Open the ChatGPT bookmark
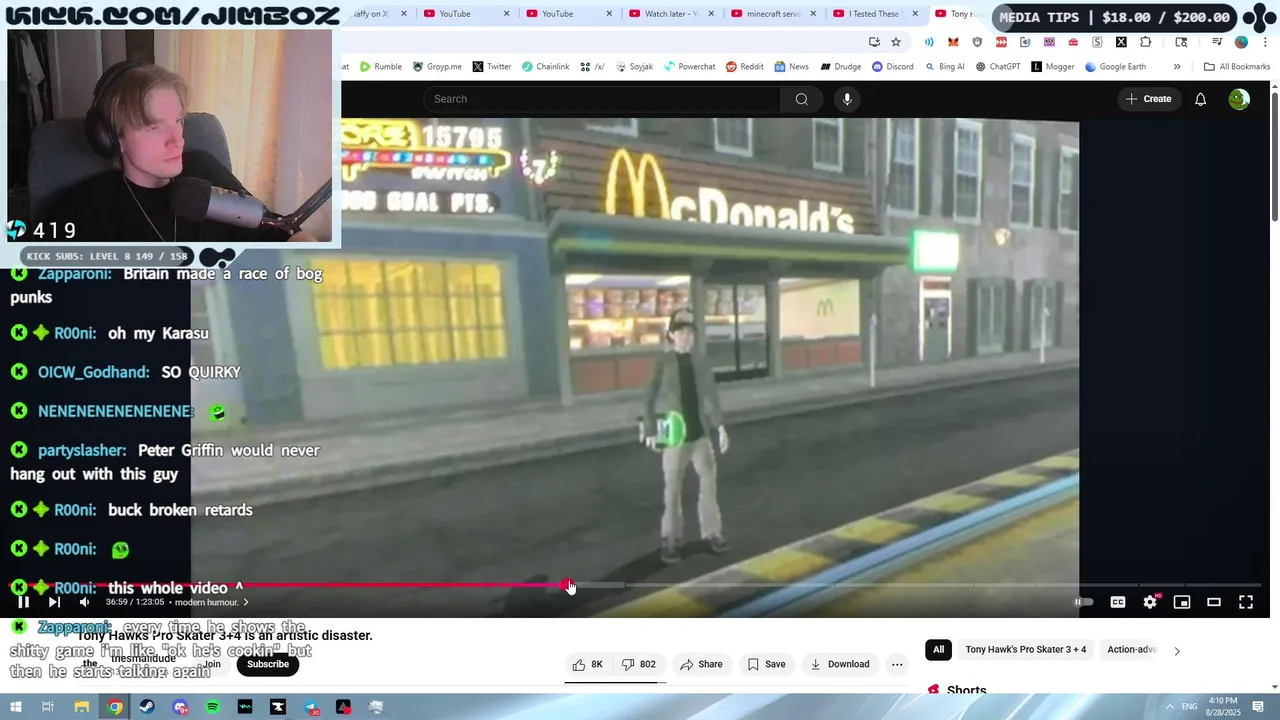 point(997,67)
